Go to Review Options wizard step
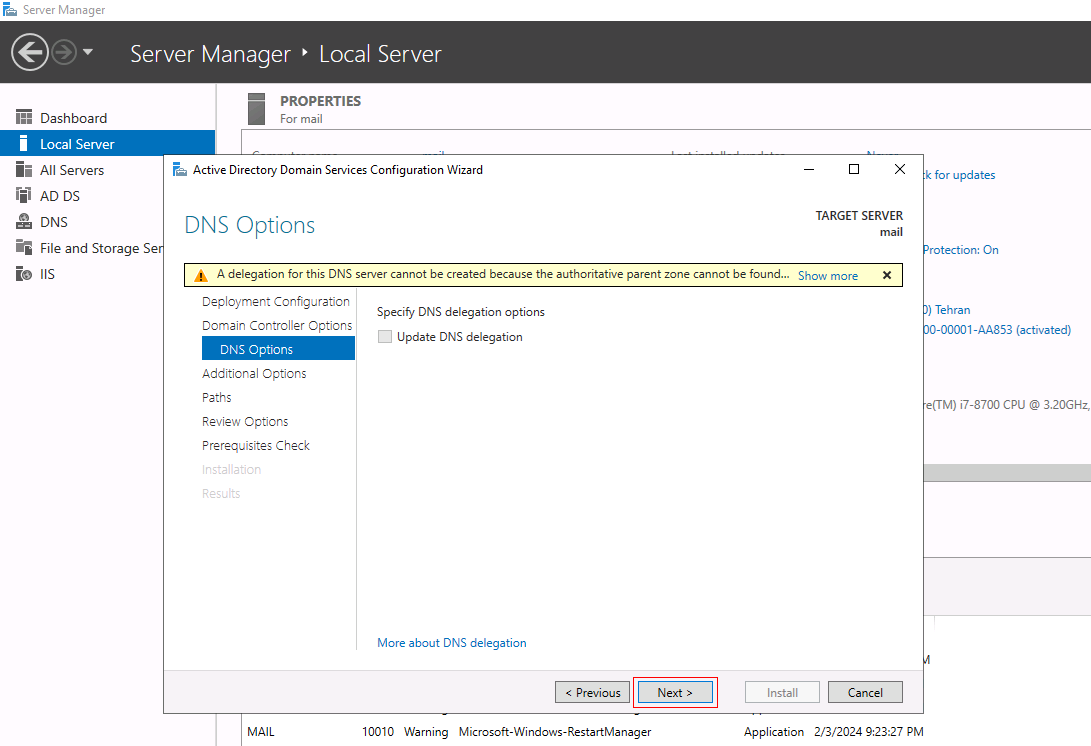Image resolution: width=1091 pixels, height=746 pixels. (245, 421)
